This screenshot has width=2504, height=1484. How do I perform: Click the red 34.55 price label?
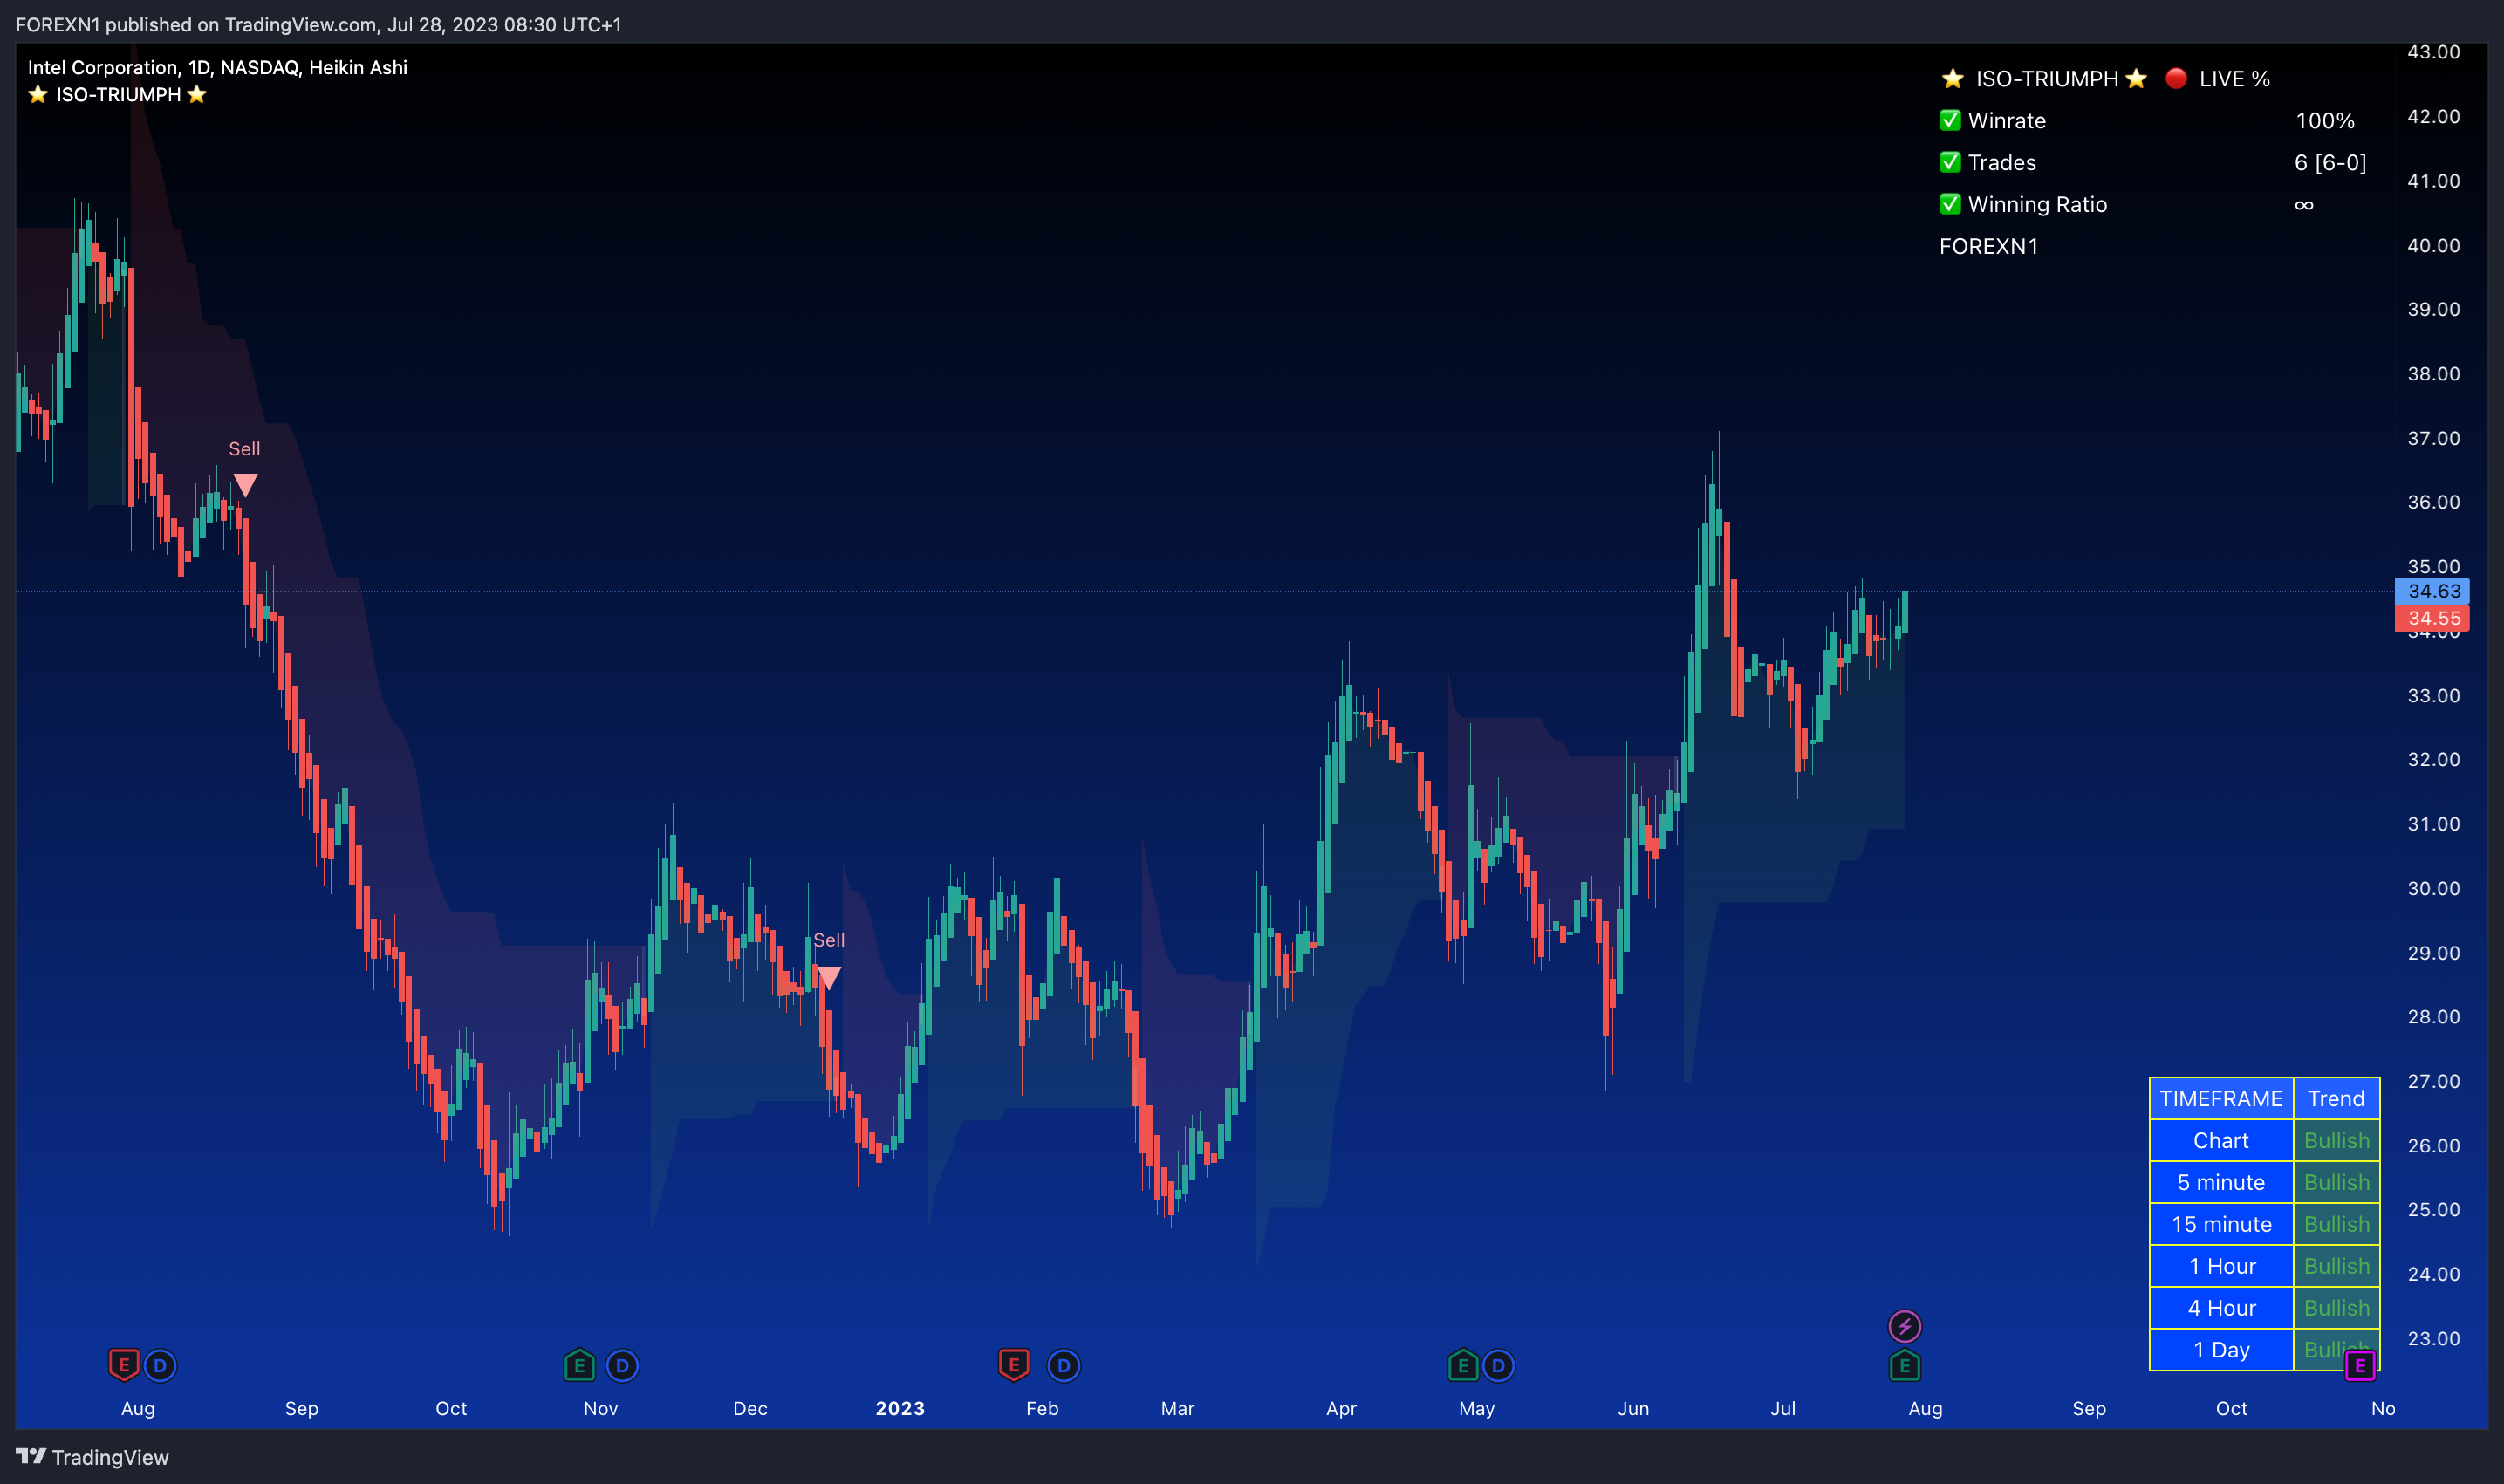pyautogui.click(x=2432, y=618)
